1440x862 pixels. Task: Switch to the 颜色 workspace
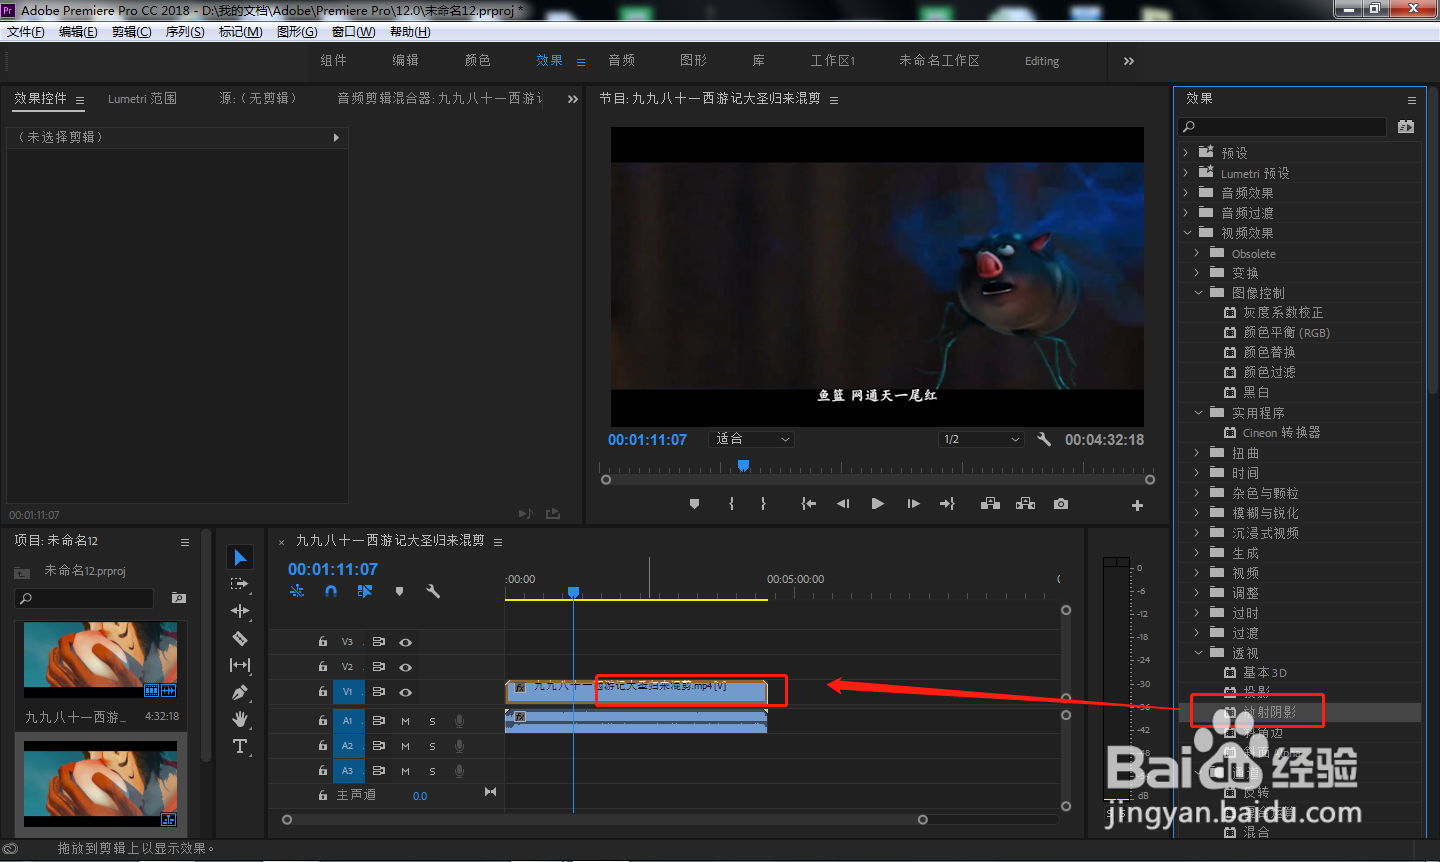(x=478, y=61)
